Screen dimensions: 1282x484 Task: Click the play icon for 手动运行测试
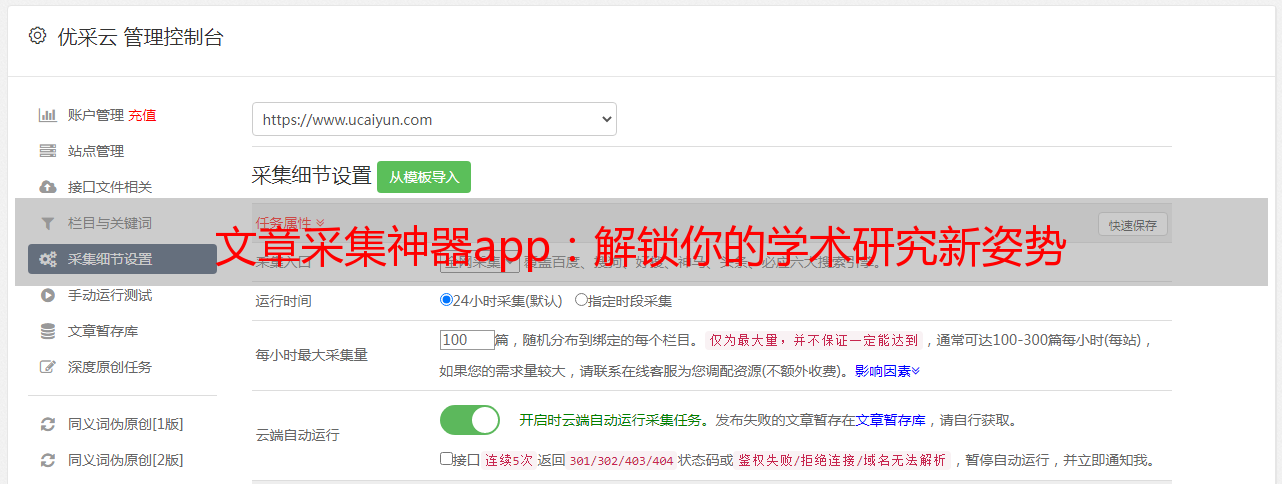(x=47, y=295)
